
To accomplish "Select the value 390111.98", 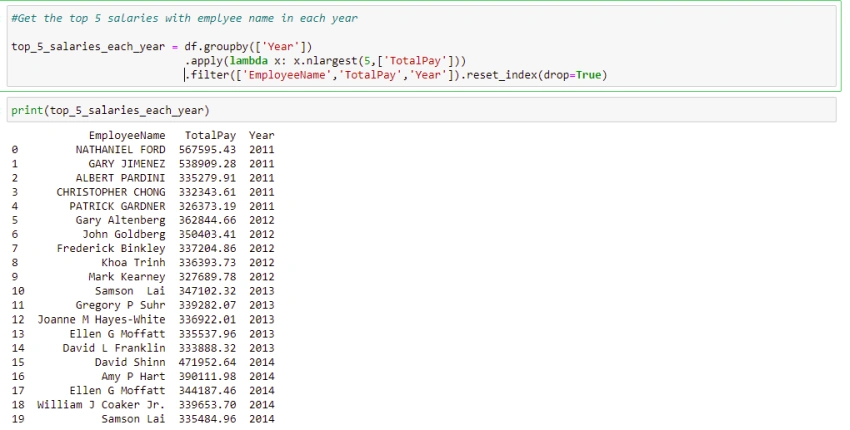I will 208,376.
